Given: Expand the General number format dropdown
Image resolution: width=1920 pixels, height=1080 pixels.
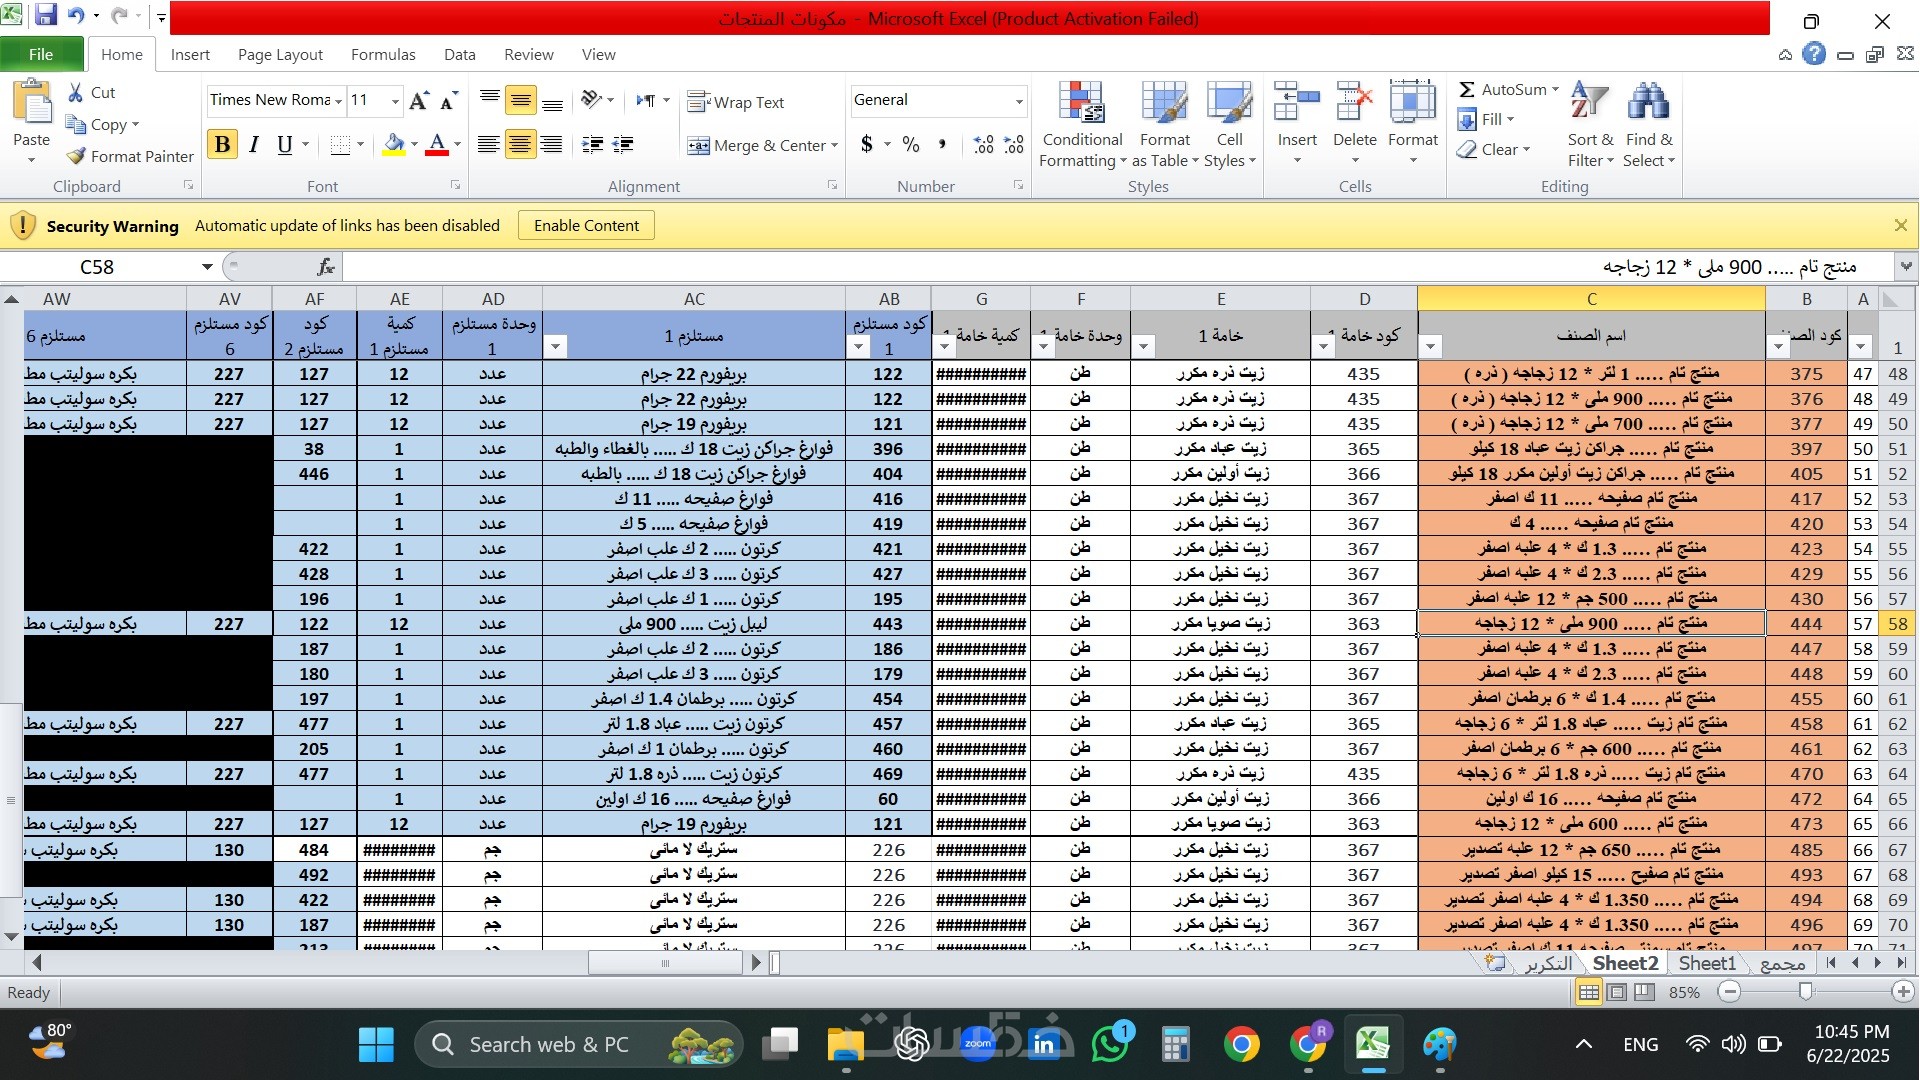Looking at the screenshot, I should tap(1018, 101).
